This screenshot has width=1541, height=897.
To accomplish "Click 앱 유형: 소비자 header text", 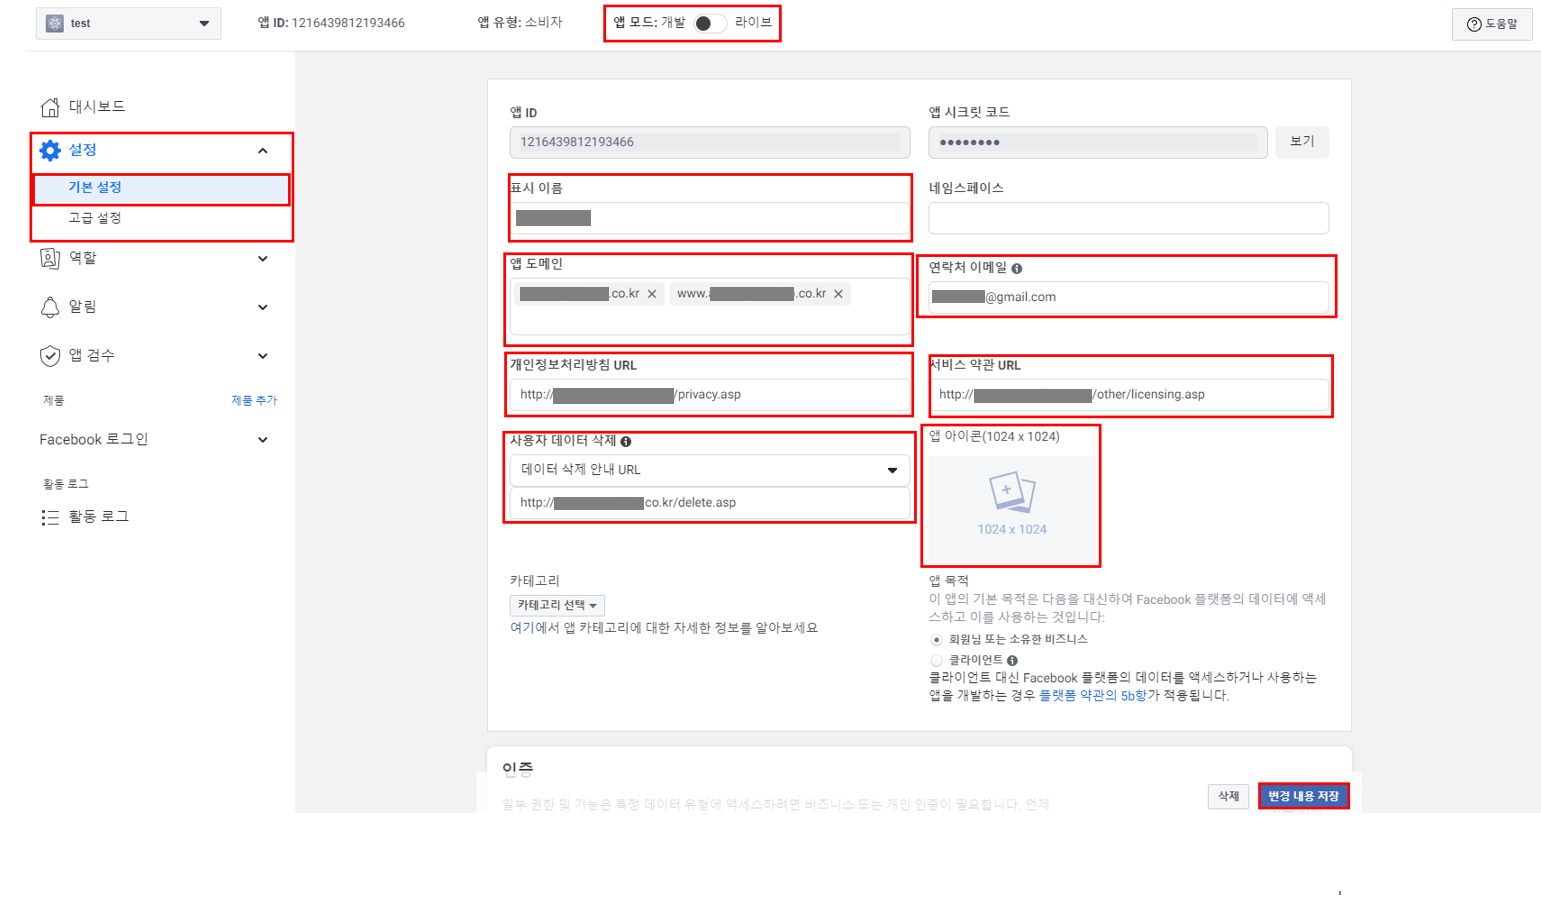I will click(x=520, y=23).
